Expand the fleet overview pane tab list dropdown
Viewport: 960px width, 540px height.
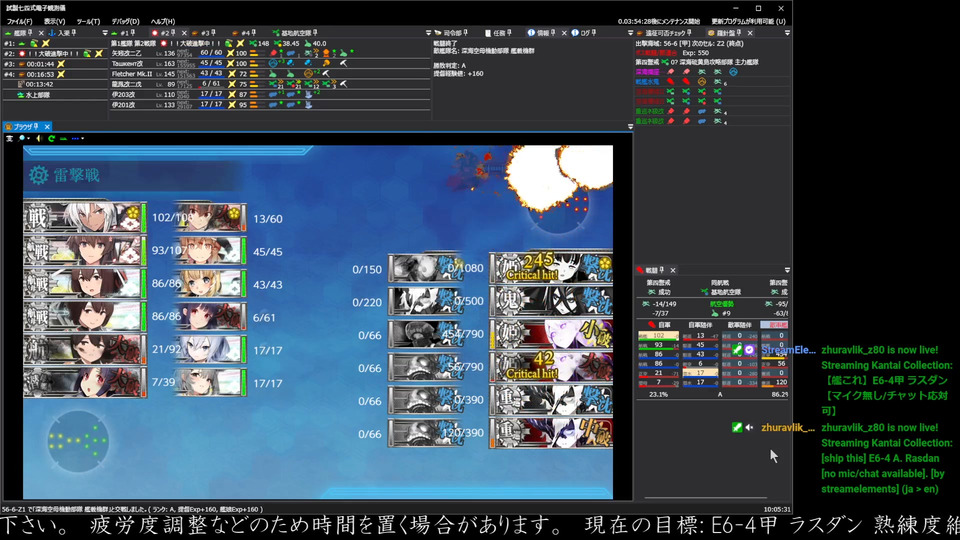[105, 33]
